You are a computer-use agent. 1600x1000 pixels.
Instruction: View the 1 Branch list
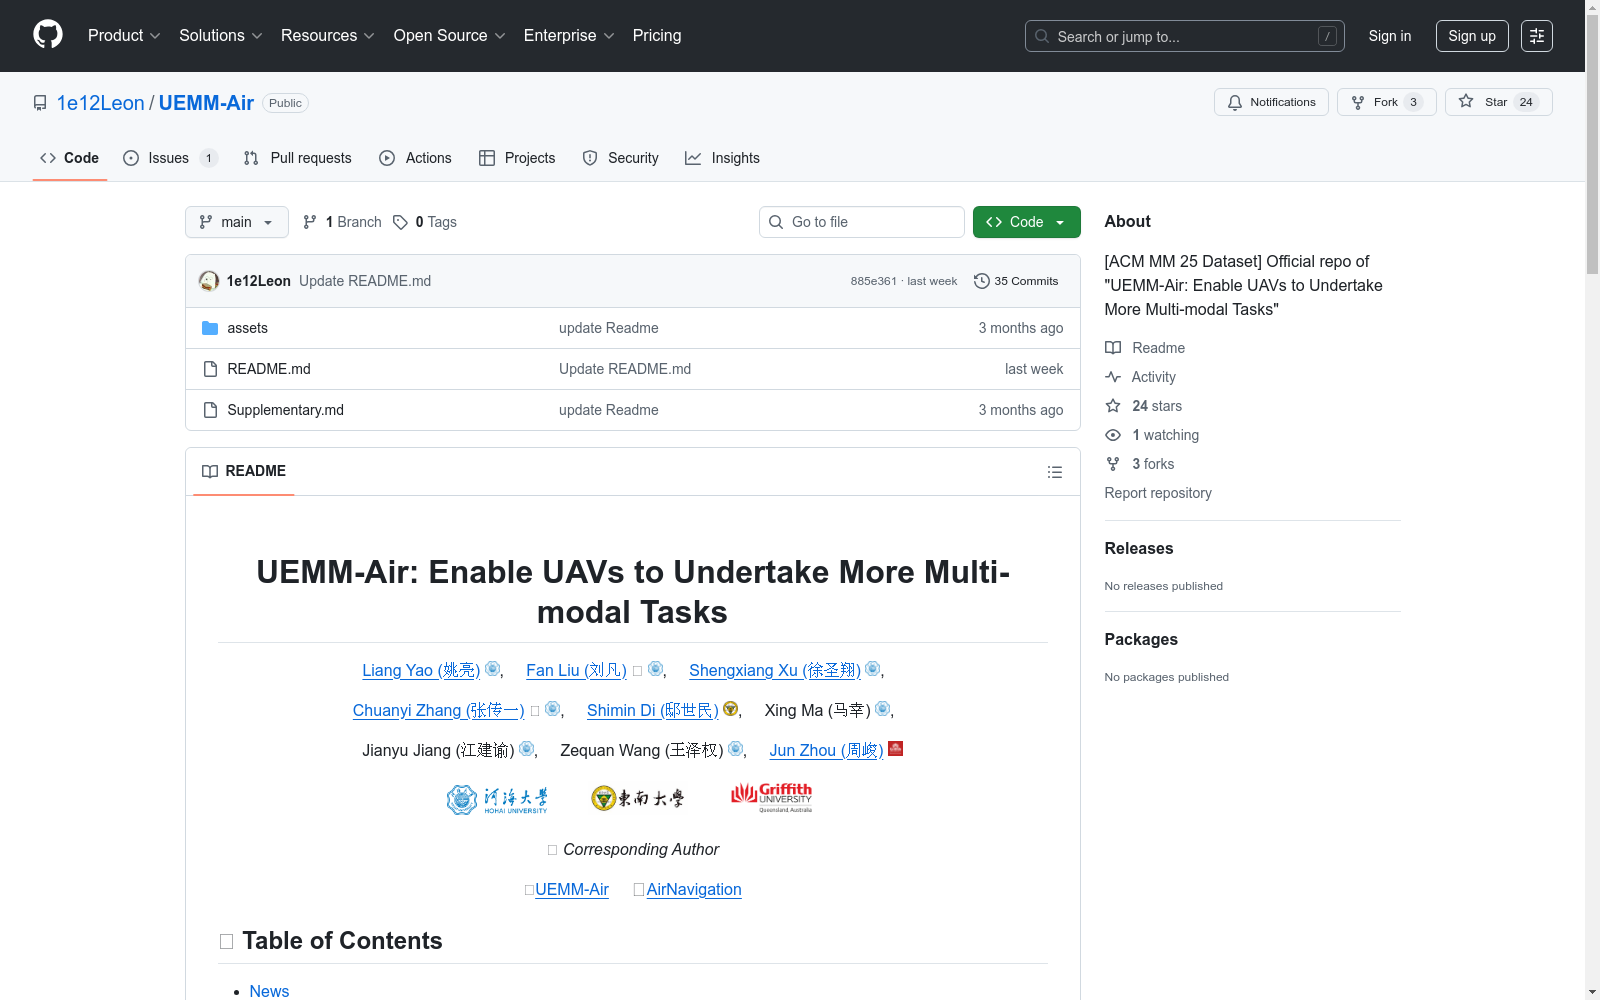(x=342, y=222)
